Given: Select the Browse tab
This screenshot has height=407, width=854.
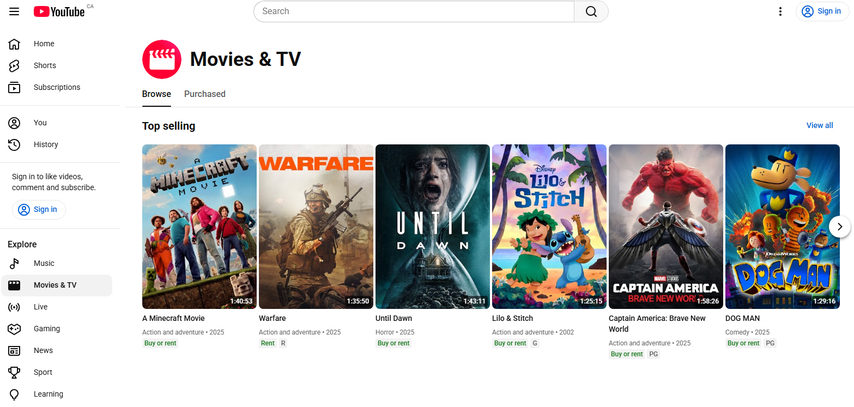Looking at the screenshot, I should [156, 94].
